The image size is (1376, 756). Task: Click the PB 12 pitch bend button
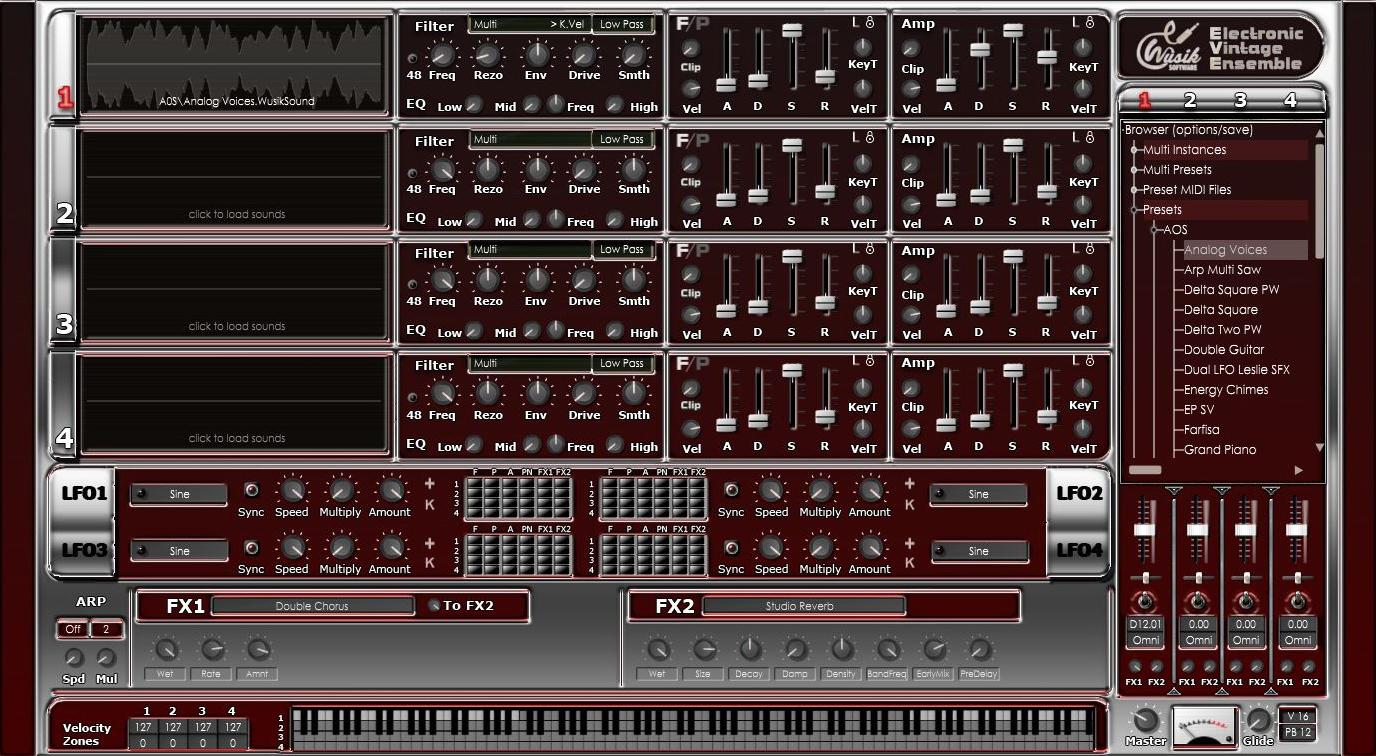(1298, 733)
